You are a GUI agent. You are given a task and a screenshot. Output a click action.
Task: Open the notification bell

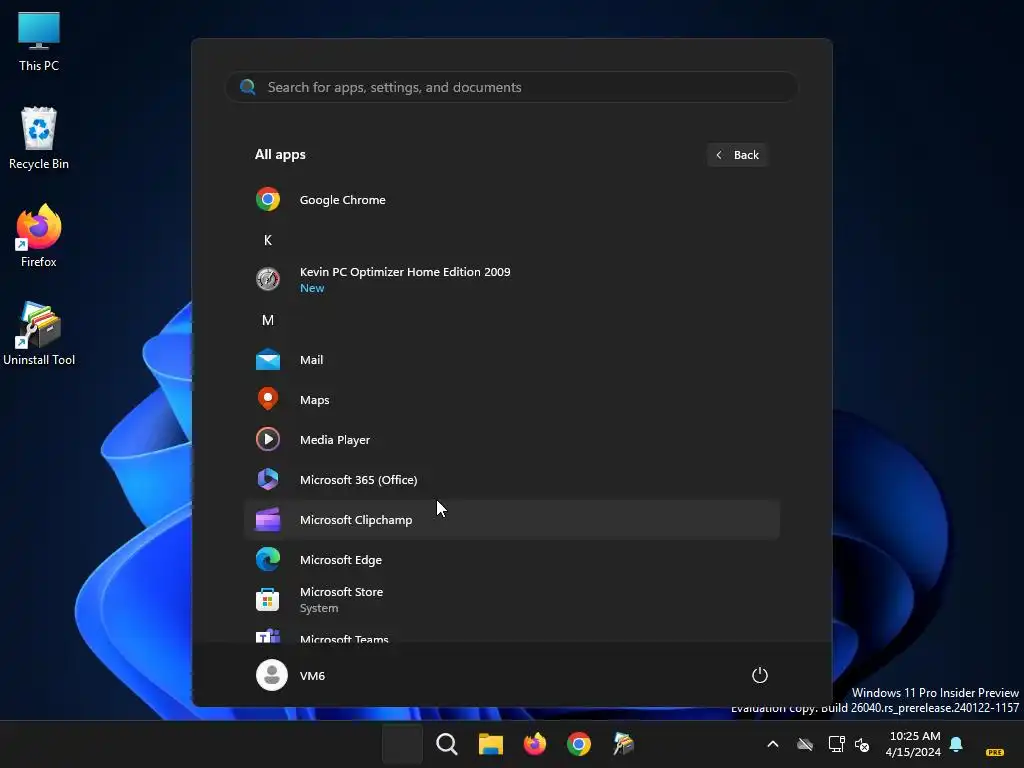point(956,744)
